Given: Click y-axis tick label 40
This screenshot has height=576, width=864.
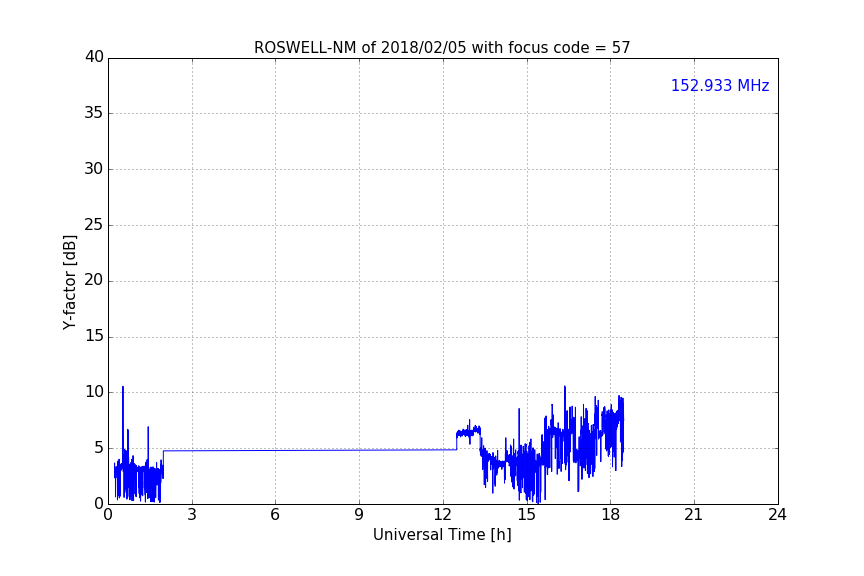Looking at the screenshot, I should pyautogui.click(x=94, y=57).
